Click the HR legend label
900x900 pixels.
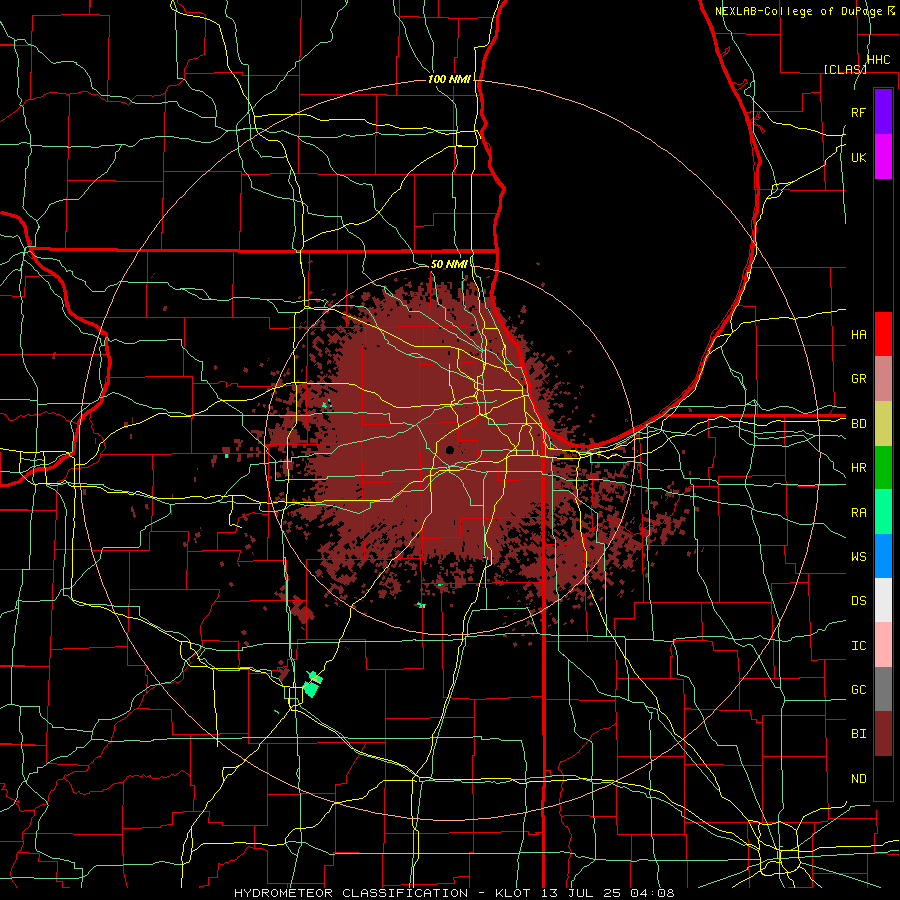coord(859,468)
